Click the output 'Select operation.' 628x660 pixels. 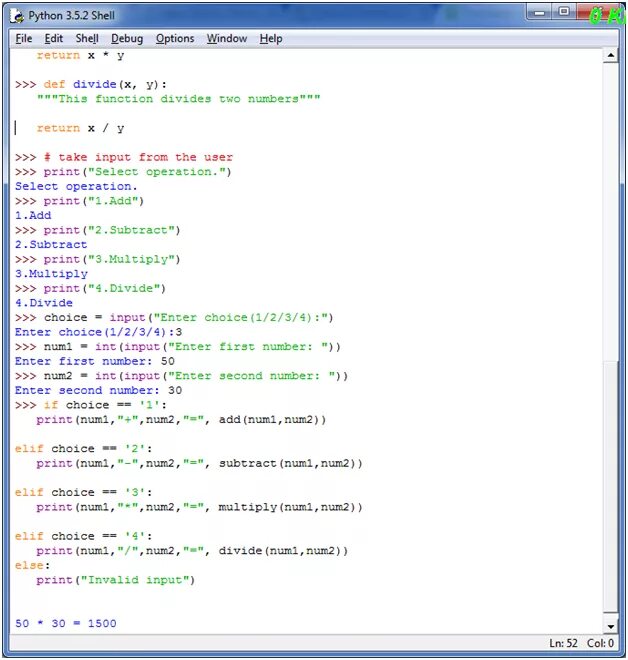tap(76, 186)
